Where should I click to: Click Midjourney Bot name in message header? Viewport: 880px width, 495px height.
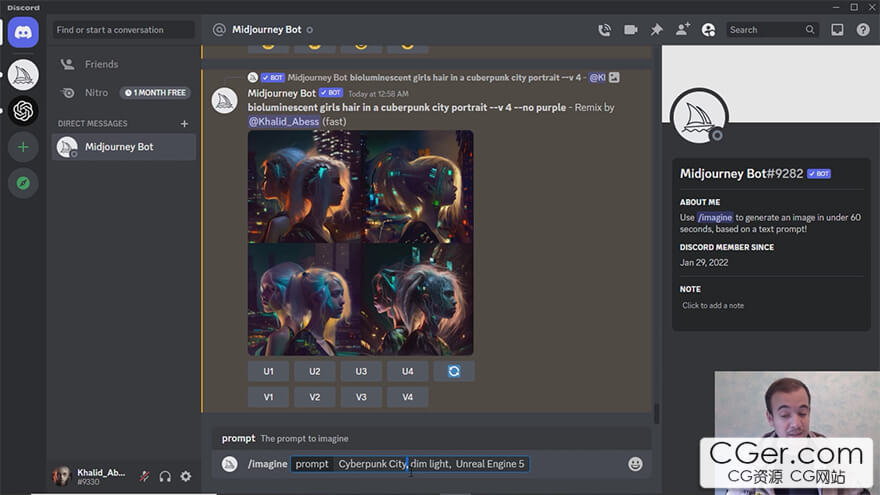click(x=282, y=93)
